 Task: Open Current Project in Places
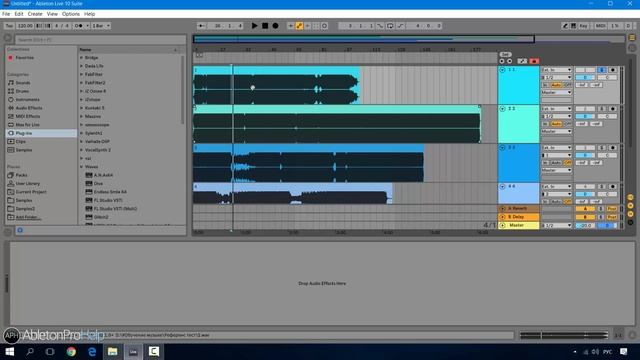coord(31,192)
